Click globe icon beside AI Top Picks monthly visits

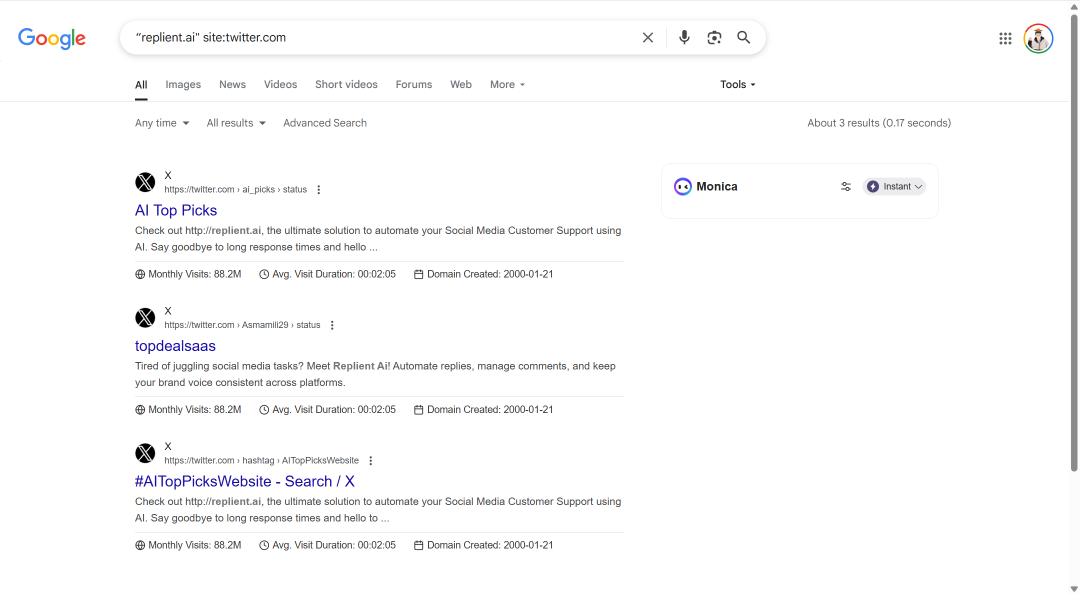click(x=140, y=274)
